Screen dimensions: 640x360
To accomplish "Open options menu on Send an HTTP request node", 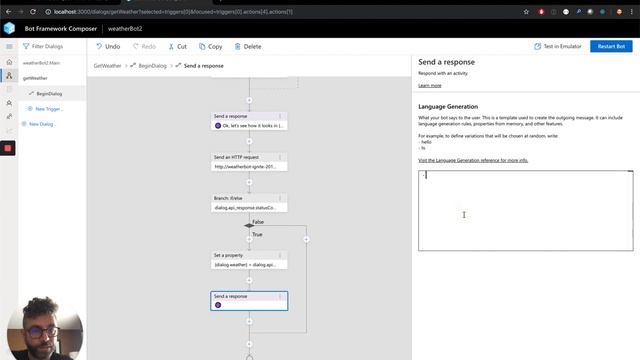I will coord(280,157).
